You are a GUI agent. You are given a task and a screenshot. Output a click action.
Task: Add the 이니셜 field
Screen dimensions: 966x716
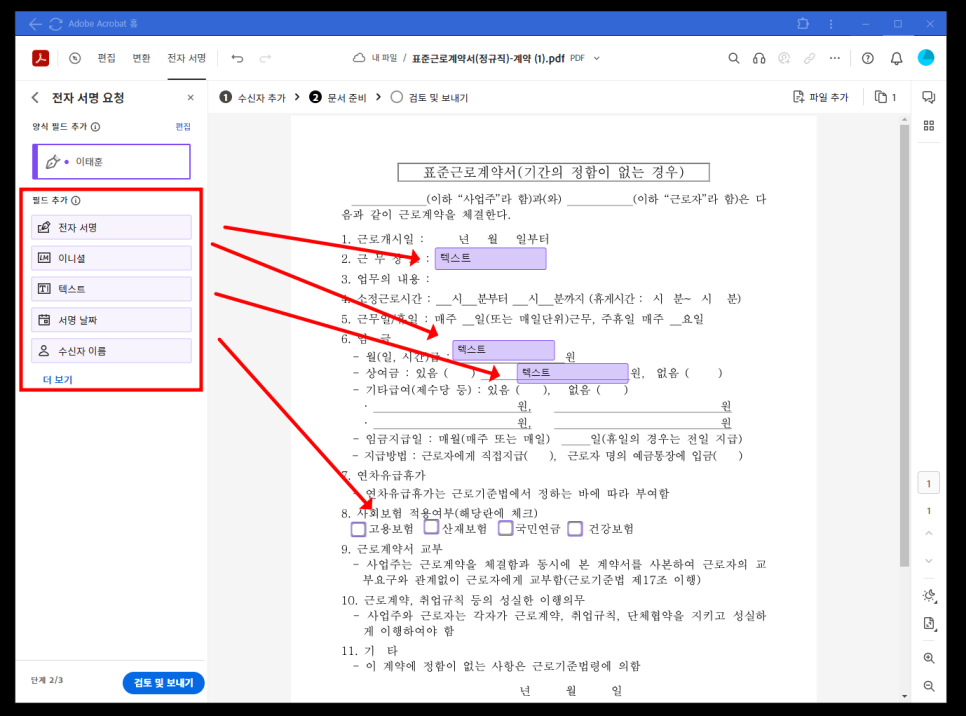pyautogui.click(x=112, y=258)
